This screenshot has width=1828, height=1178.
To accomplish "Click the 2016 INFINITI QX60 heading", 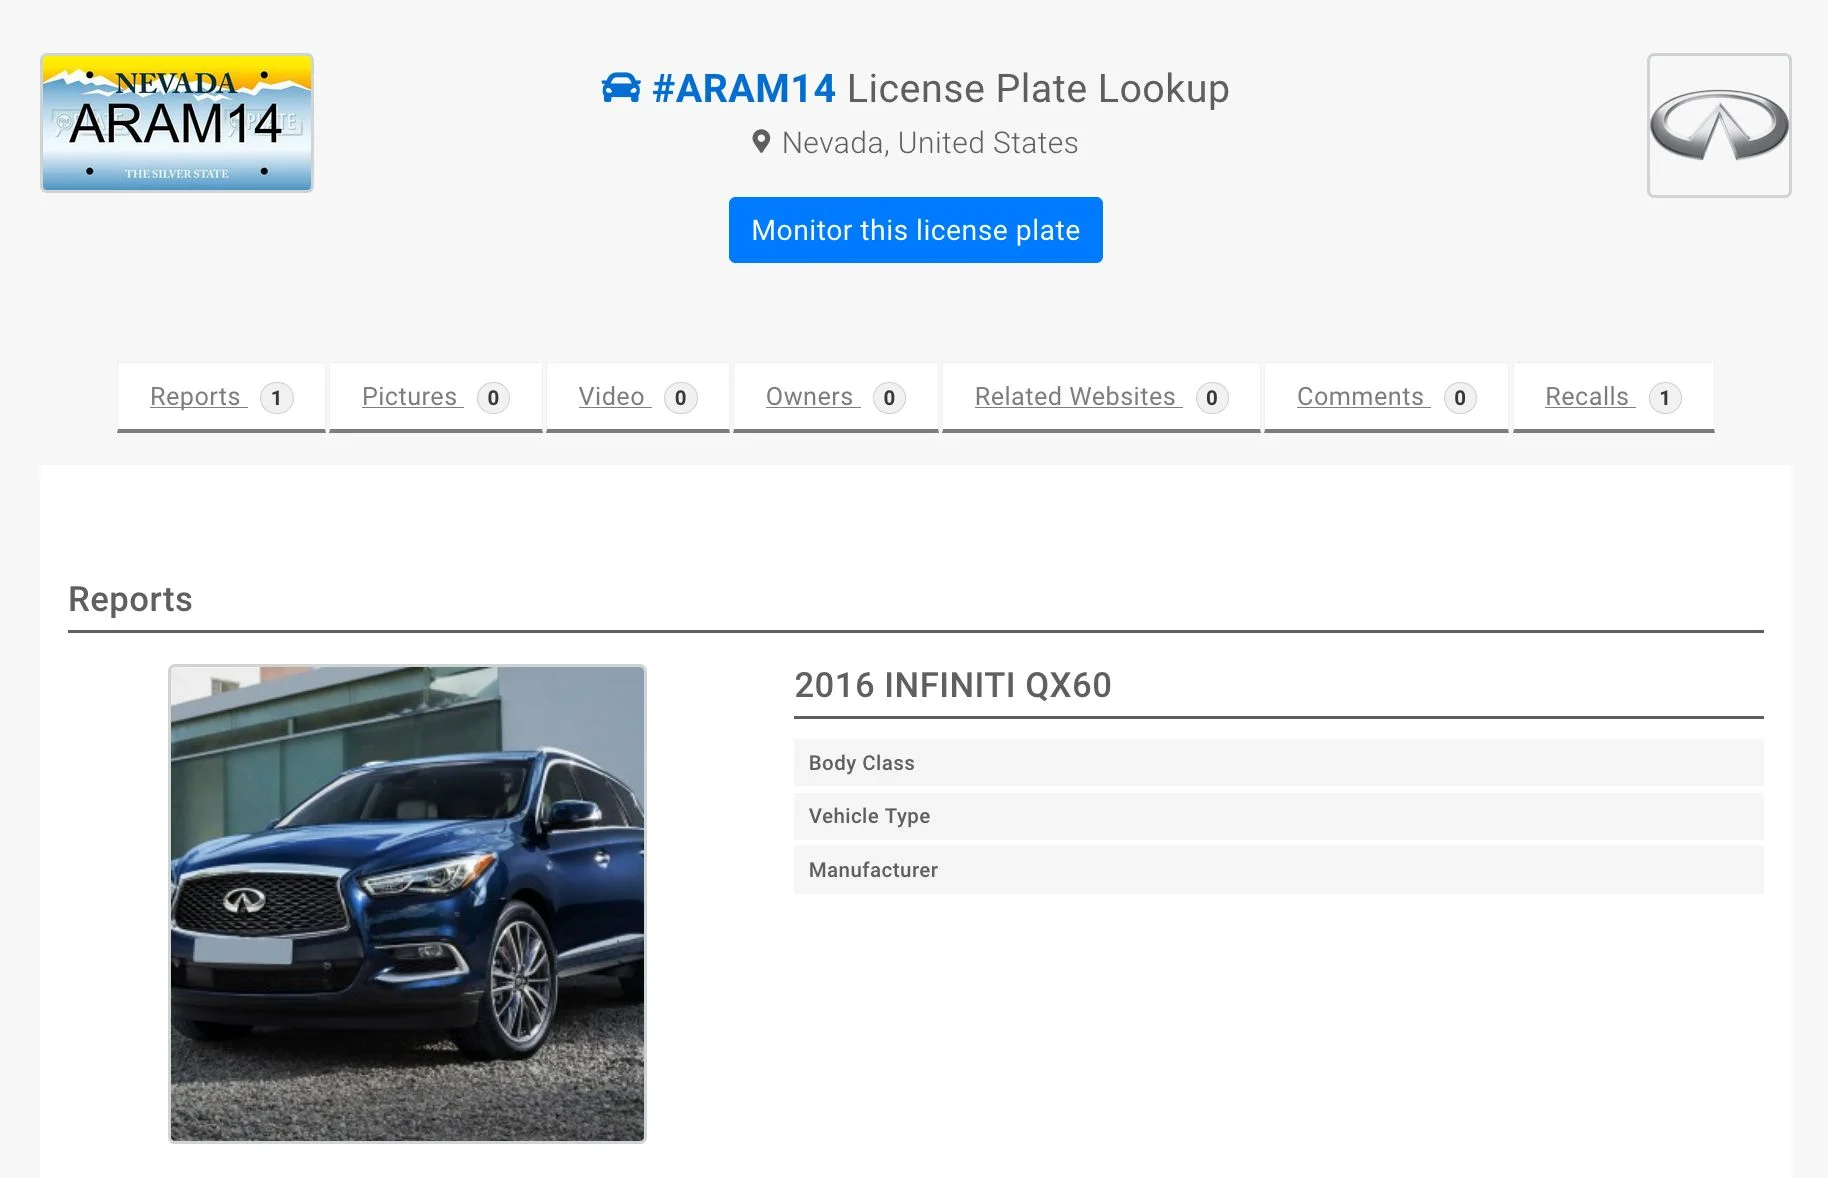I will (953, 686).
